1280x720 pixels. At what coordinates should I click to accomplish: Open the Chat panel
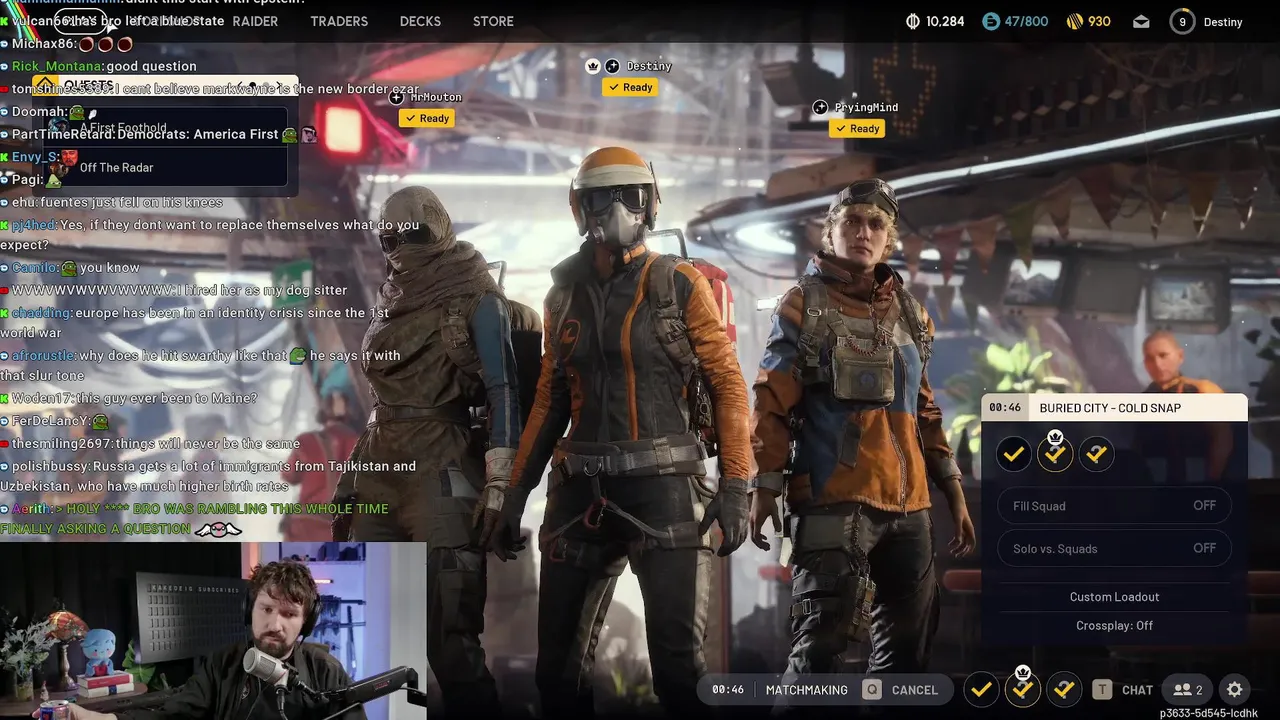(x=1137, y=690)
